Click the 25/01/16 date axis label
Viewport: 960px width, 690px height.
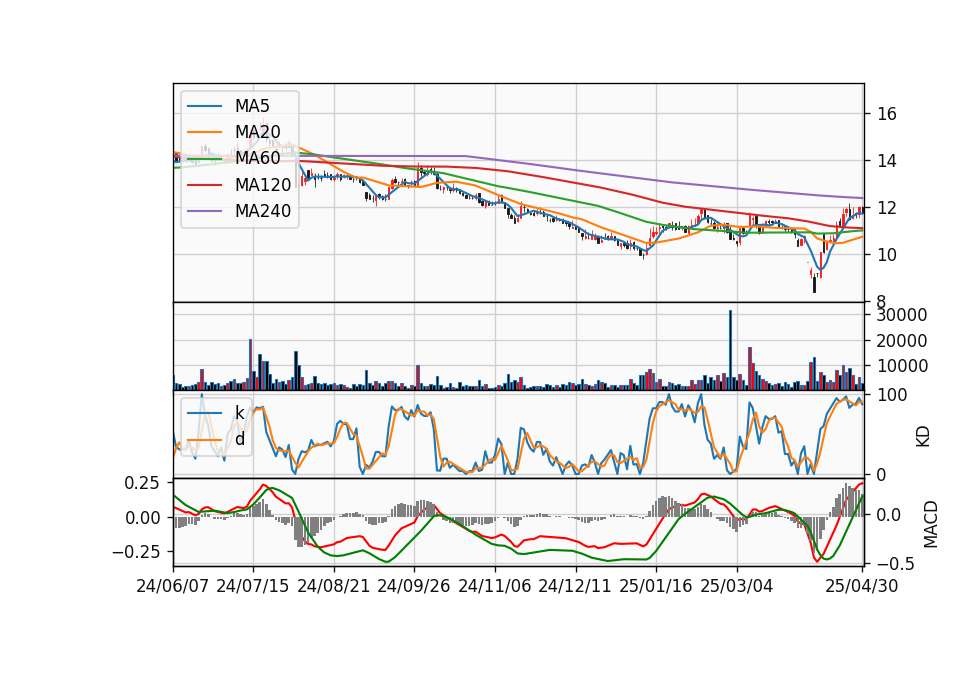[656, 586]
